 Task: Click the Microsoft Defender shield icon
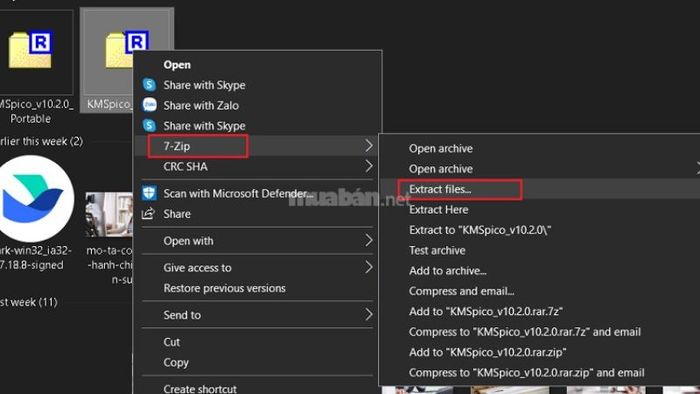coord(149,193)
